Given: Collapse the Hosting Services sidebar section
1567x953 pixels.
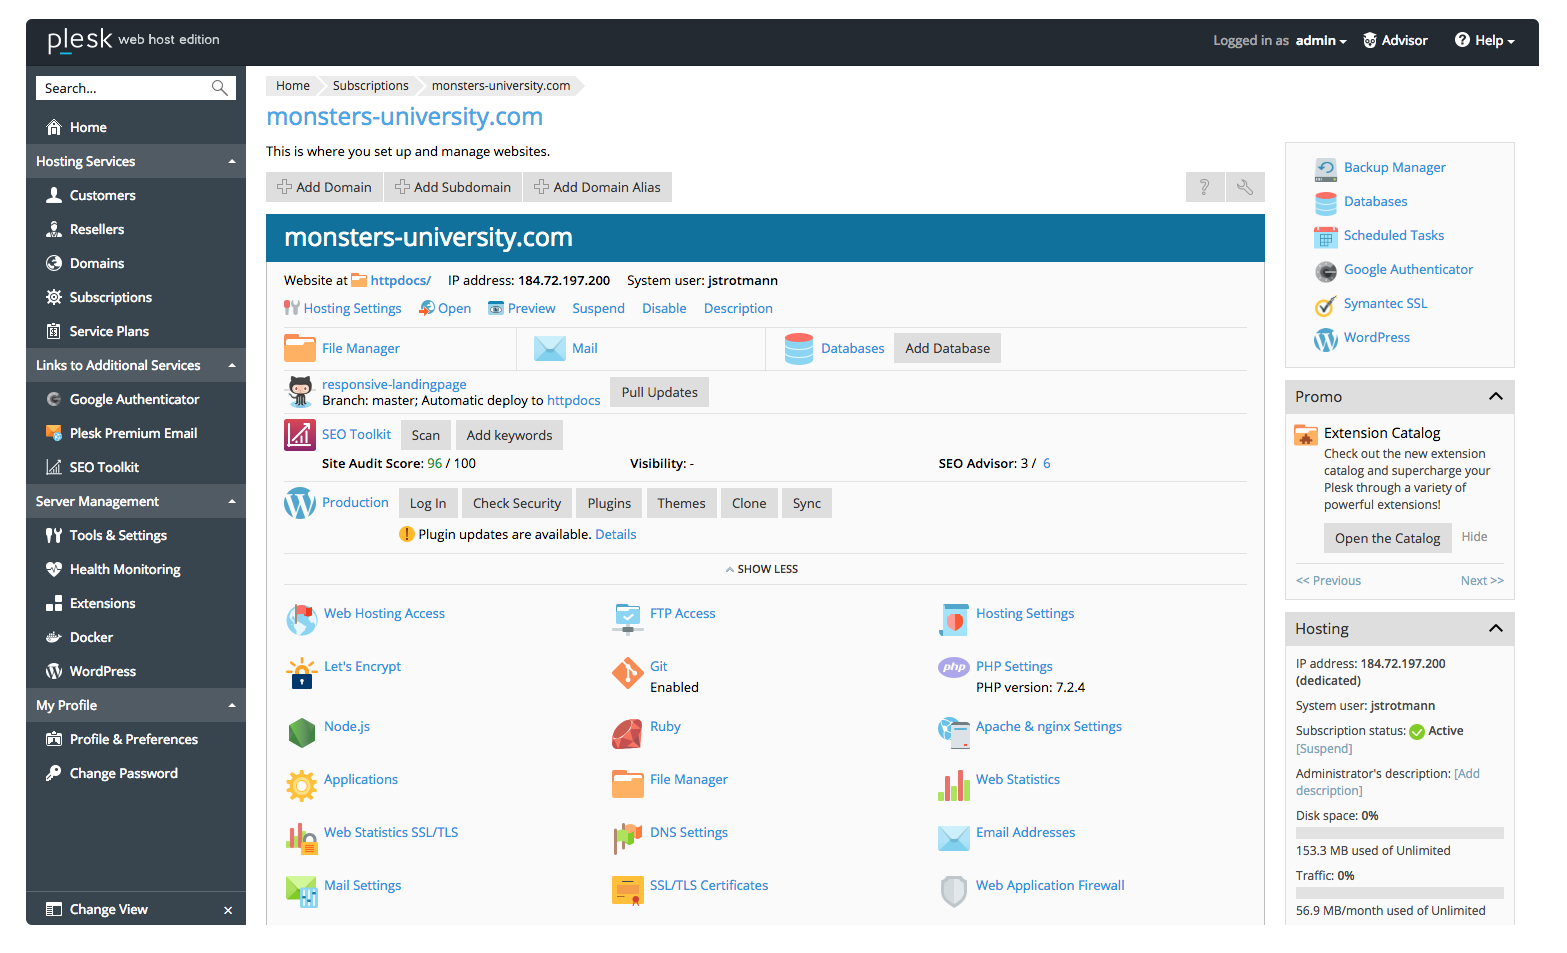Looking at the screenshot, I should point(232,161).
